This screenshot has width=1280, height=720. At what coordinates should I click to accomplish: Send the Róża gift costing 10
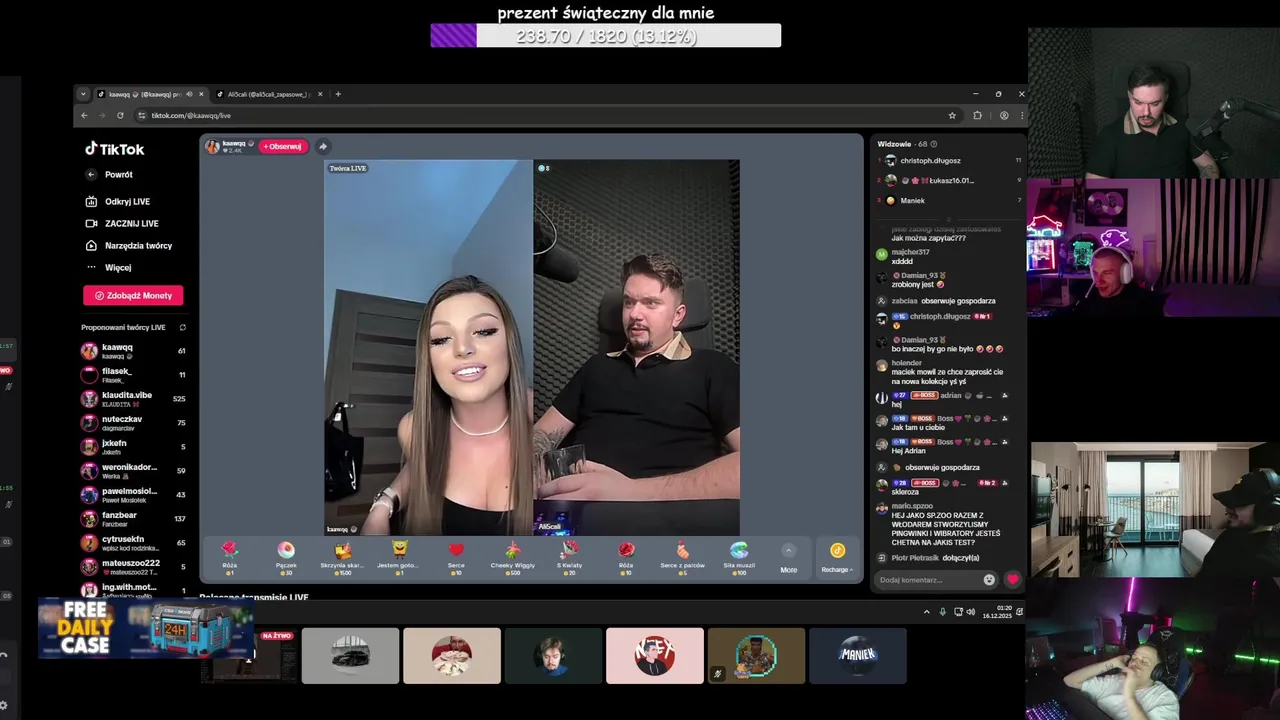pyautogui.click(x=626, y=557)
